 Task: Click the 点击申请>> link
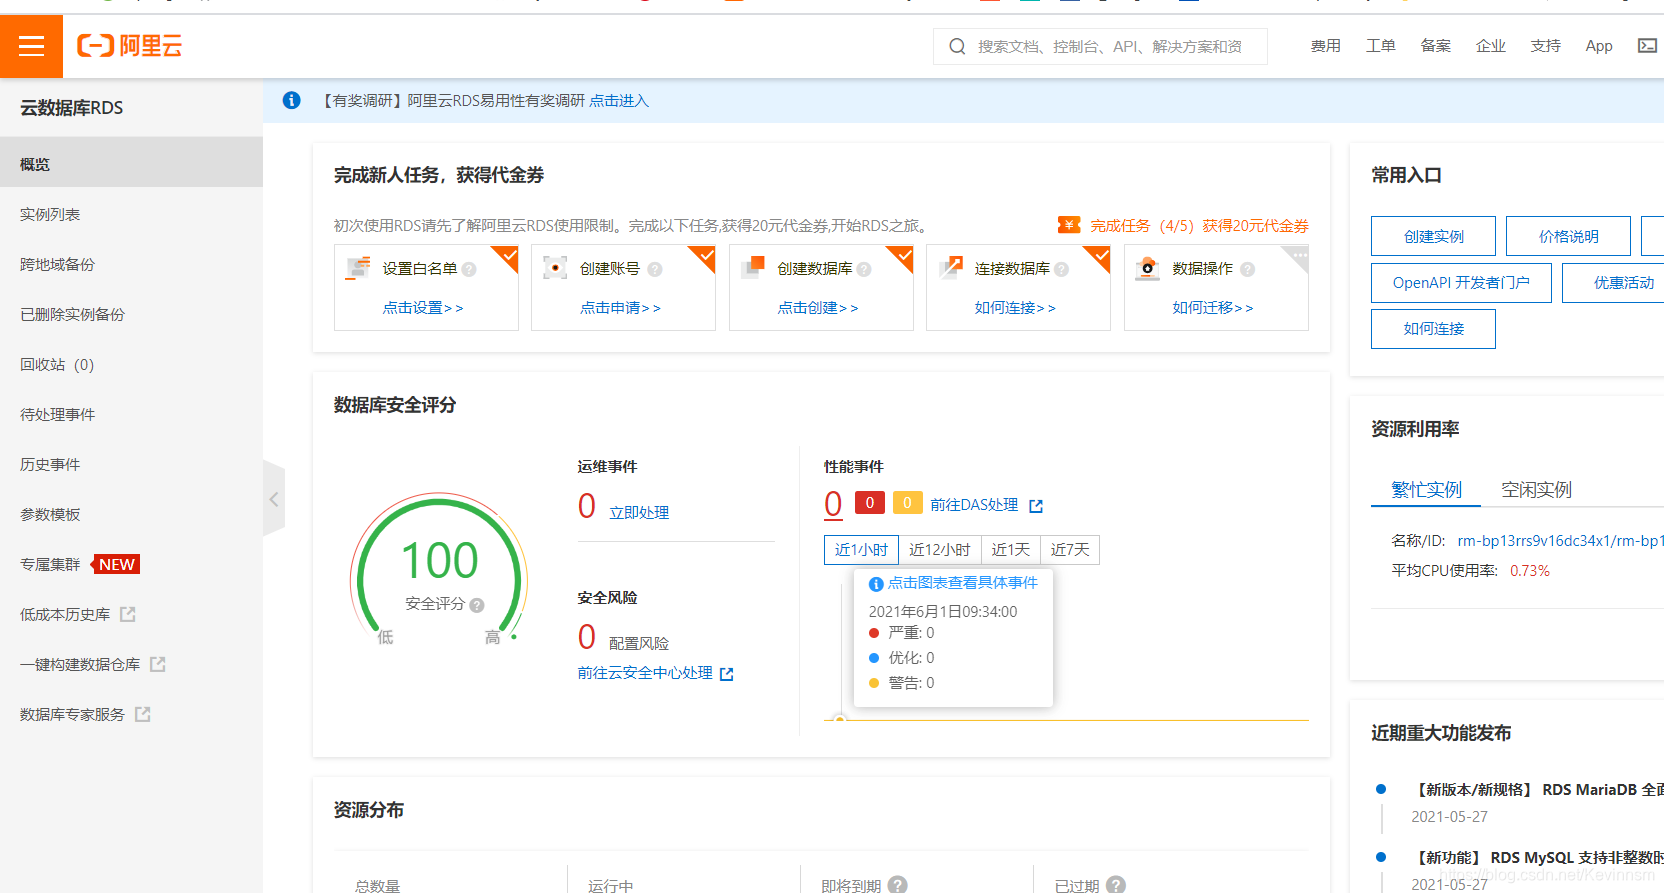pyautogui.click(x=620, y=308)
